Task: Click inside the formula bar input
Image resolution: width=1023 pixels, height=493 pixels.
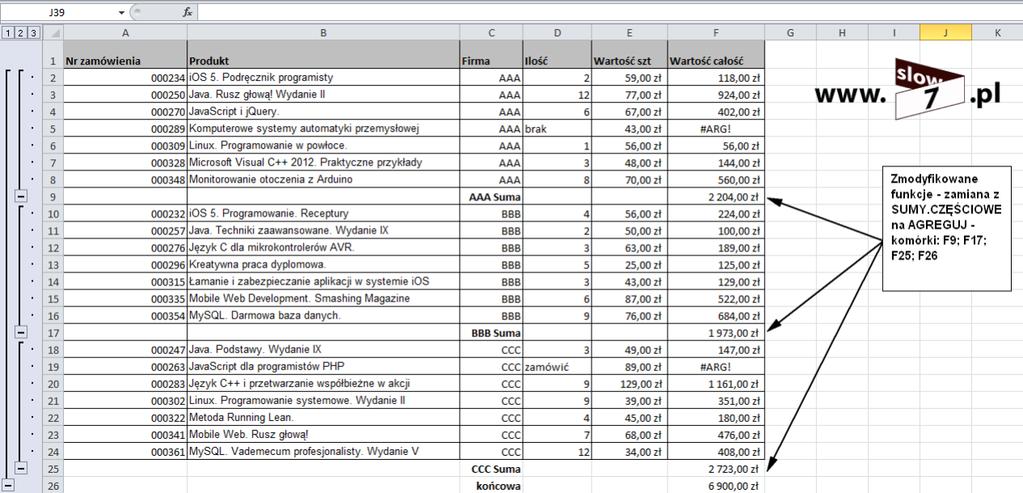Action: pyautogui.click(x=609, y=12)
